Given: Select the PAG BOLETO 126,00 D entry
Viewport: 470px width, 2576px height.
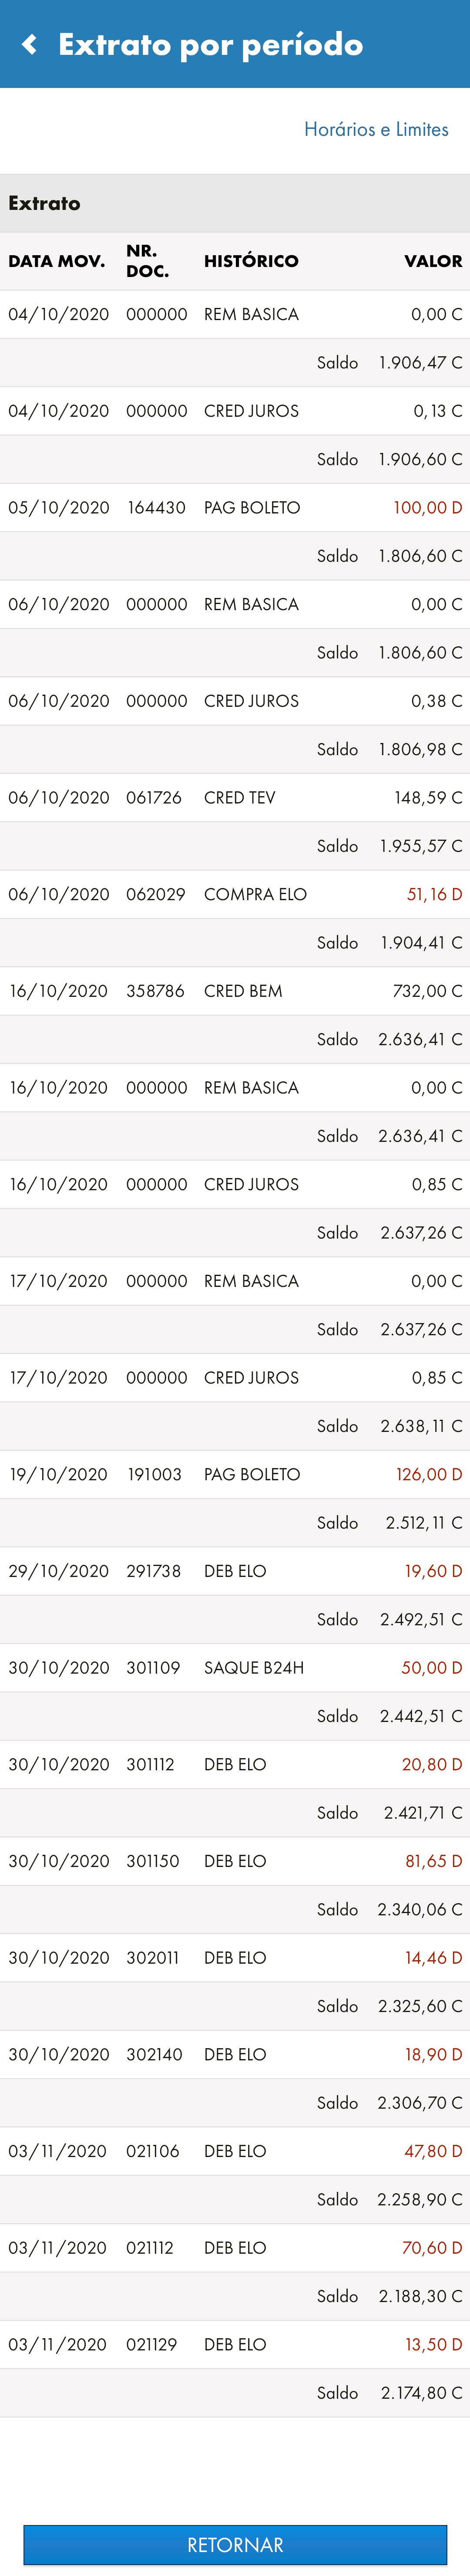Looking at the screenshot, I should 235,1474.
